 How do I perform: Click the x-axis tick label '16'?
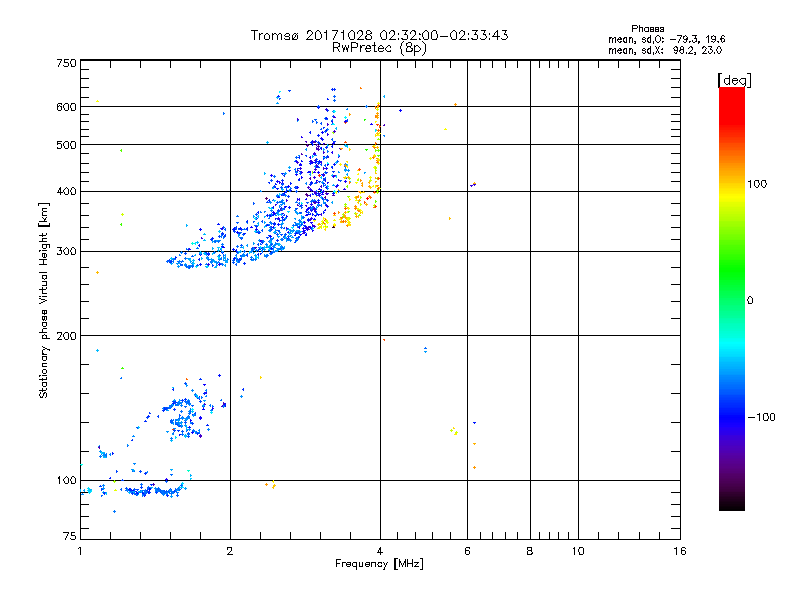pos(680,551)
